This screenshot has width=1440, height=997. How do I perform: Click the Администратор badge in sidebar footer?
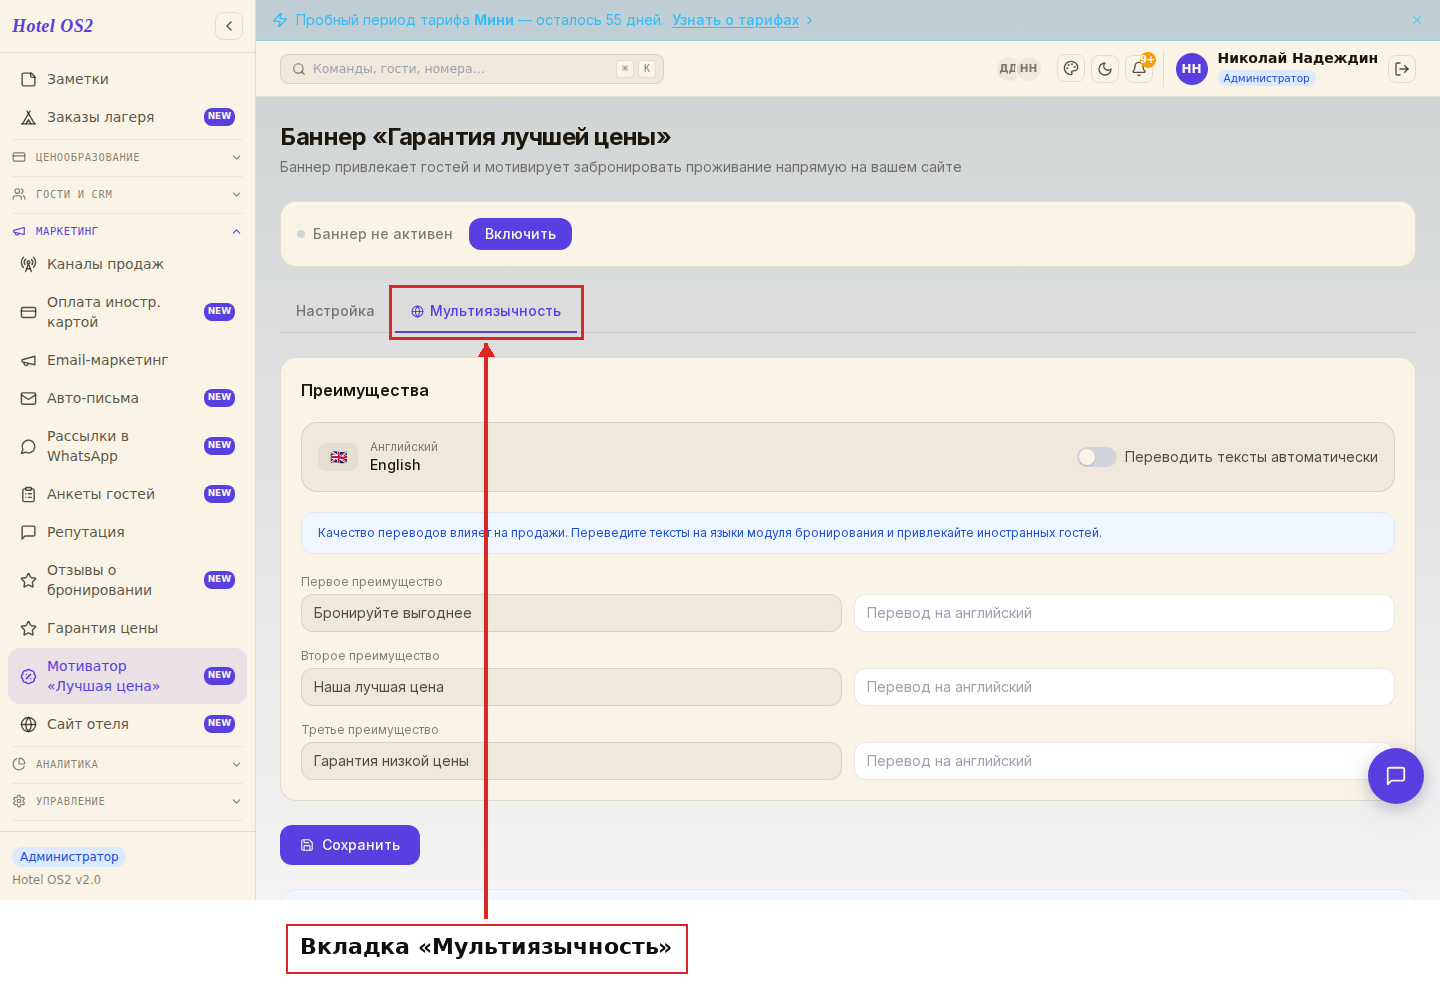[x=69, y=857]
